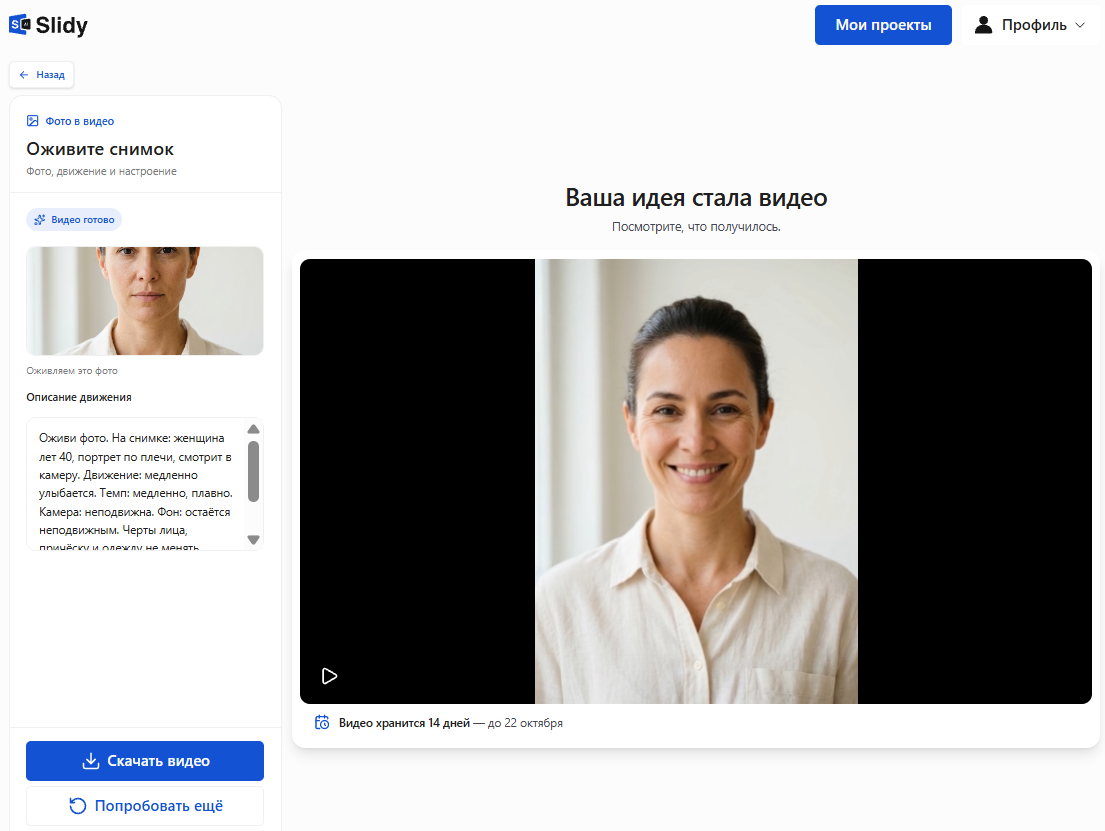Click the chevron next to Профиль
This screenshot has width=1105, height=831.
(x=1080, y=25)
